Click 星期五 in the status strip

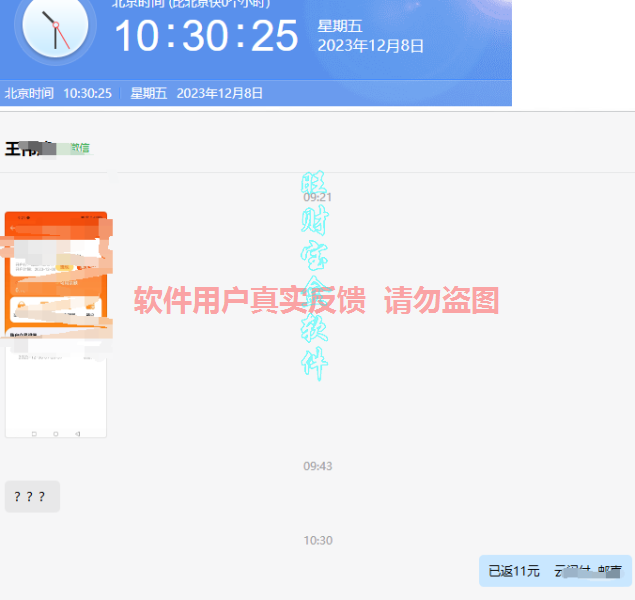[x=148, y=93]
